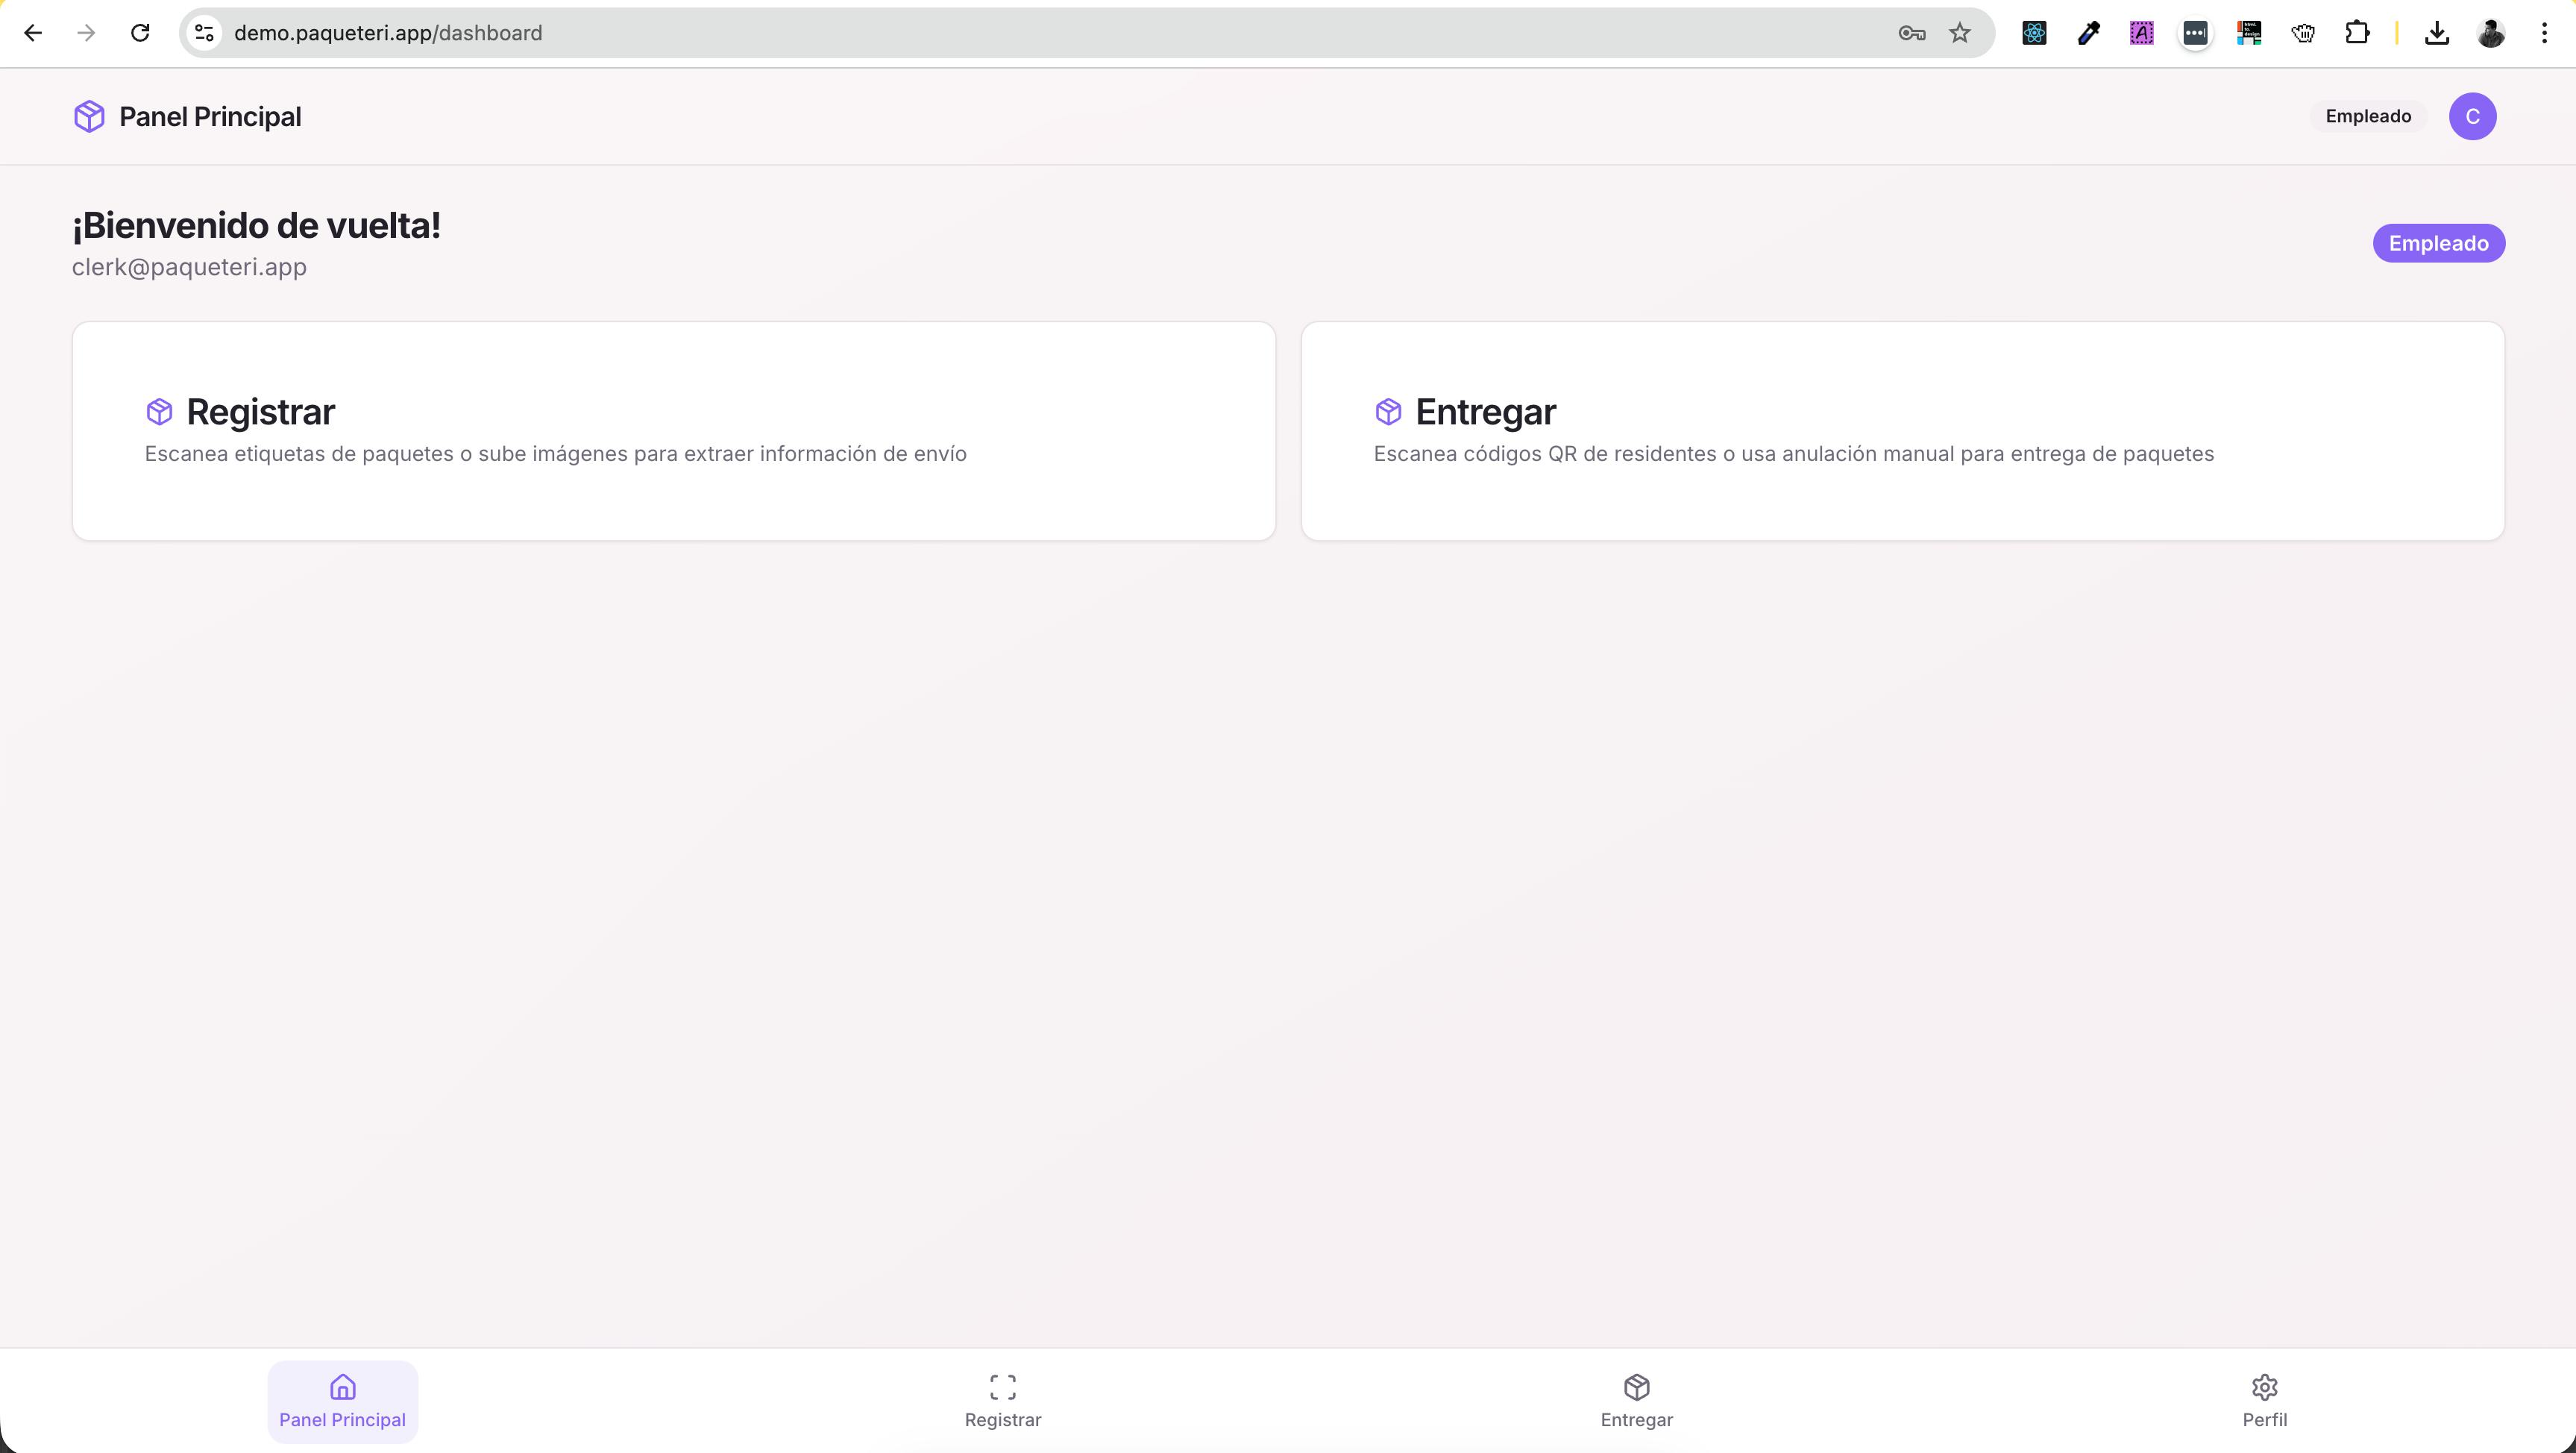The height and width of the screenshot is (1453, 2576).
Task: Open the user avatar C menu
Action: tap(2472, 116)
